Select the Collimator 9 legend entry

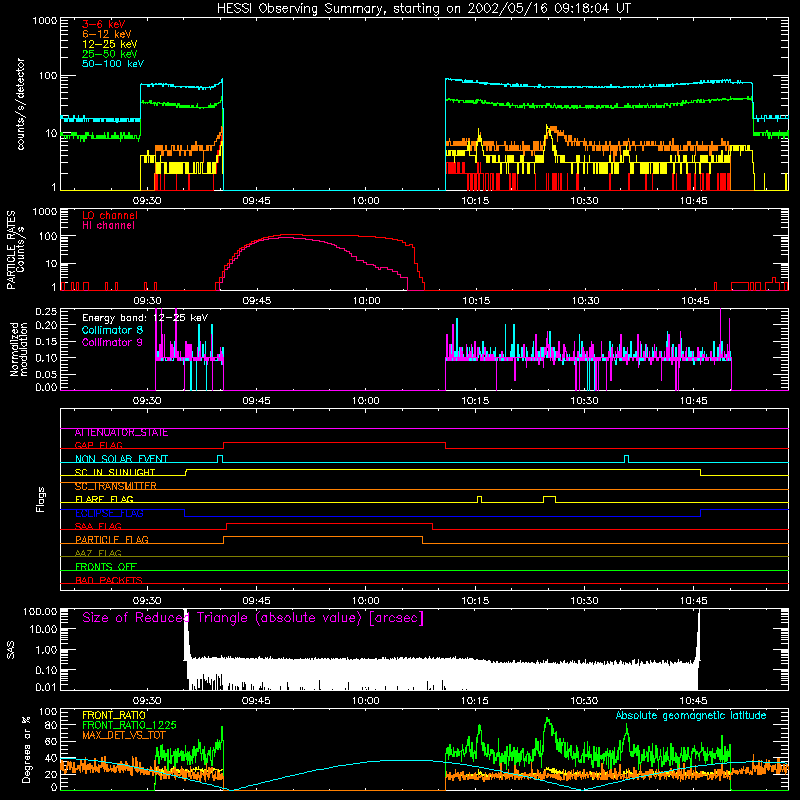[112, 342]
